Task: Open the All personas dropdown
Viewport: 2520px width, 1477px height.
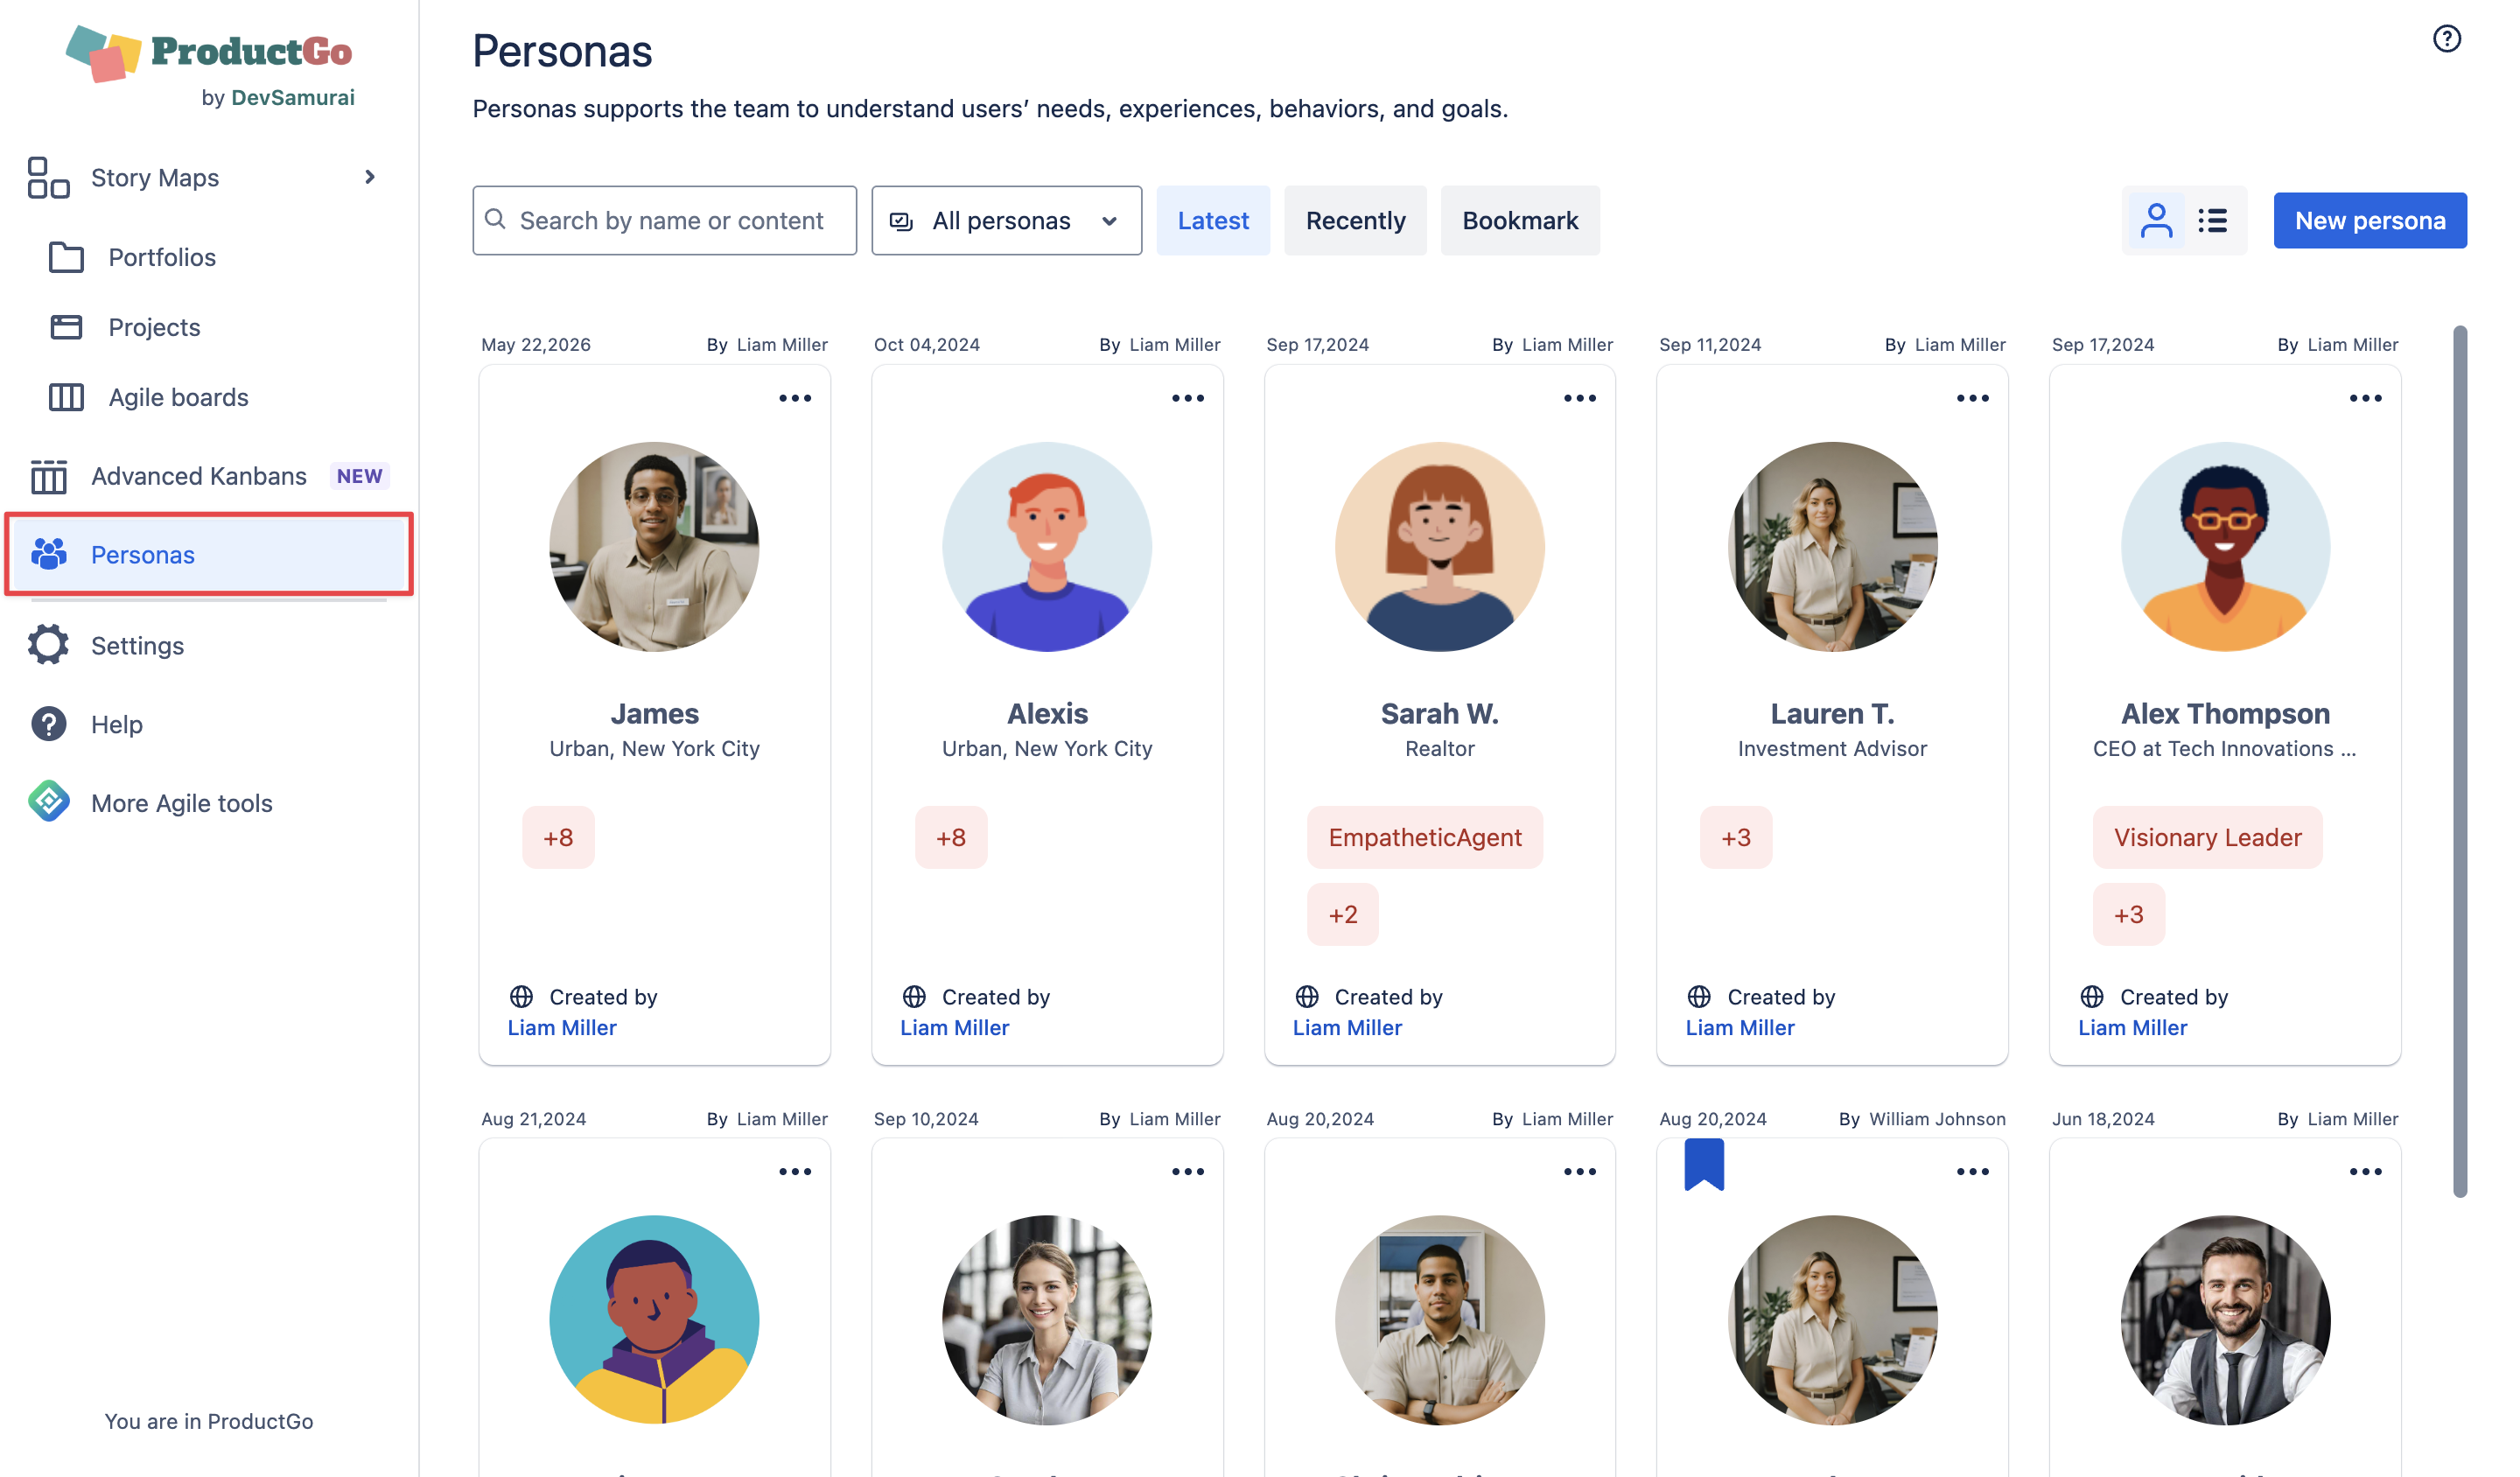Action: (1006, 220)
